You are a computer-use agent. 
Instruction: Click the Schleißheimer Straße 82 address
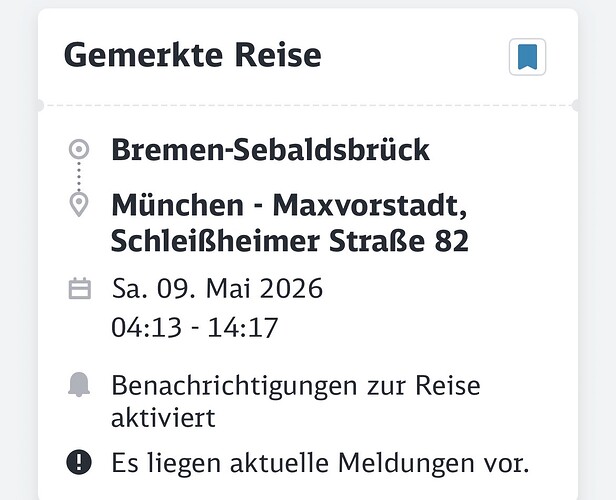click(290, 241)
